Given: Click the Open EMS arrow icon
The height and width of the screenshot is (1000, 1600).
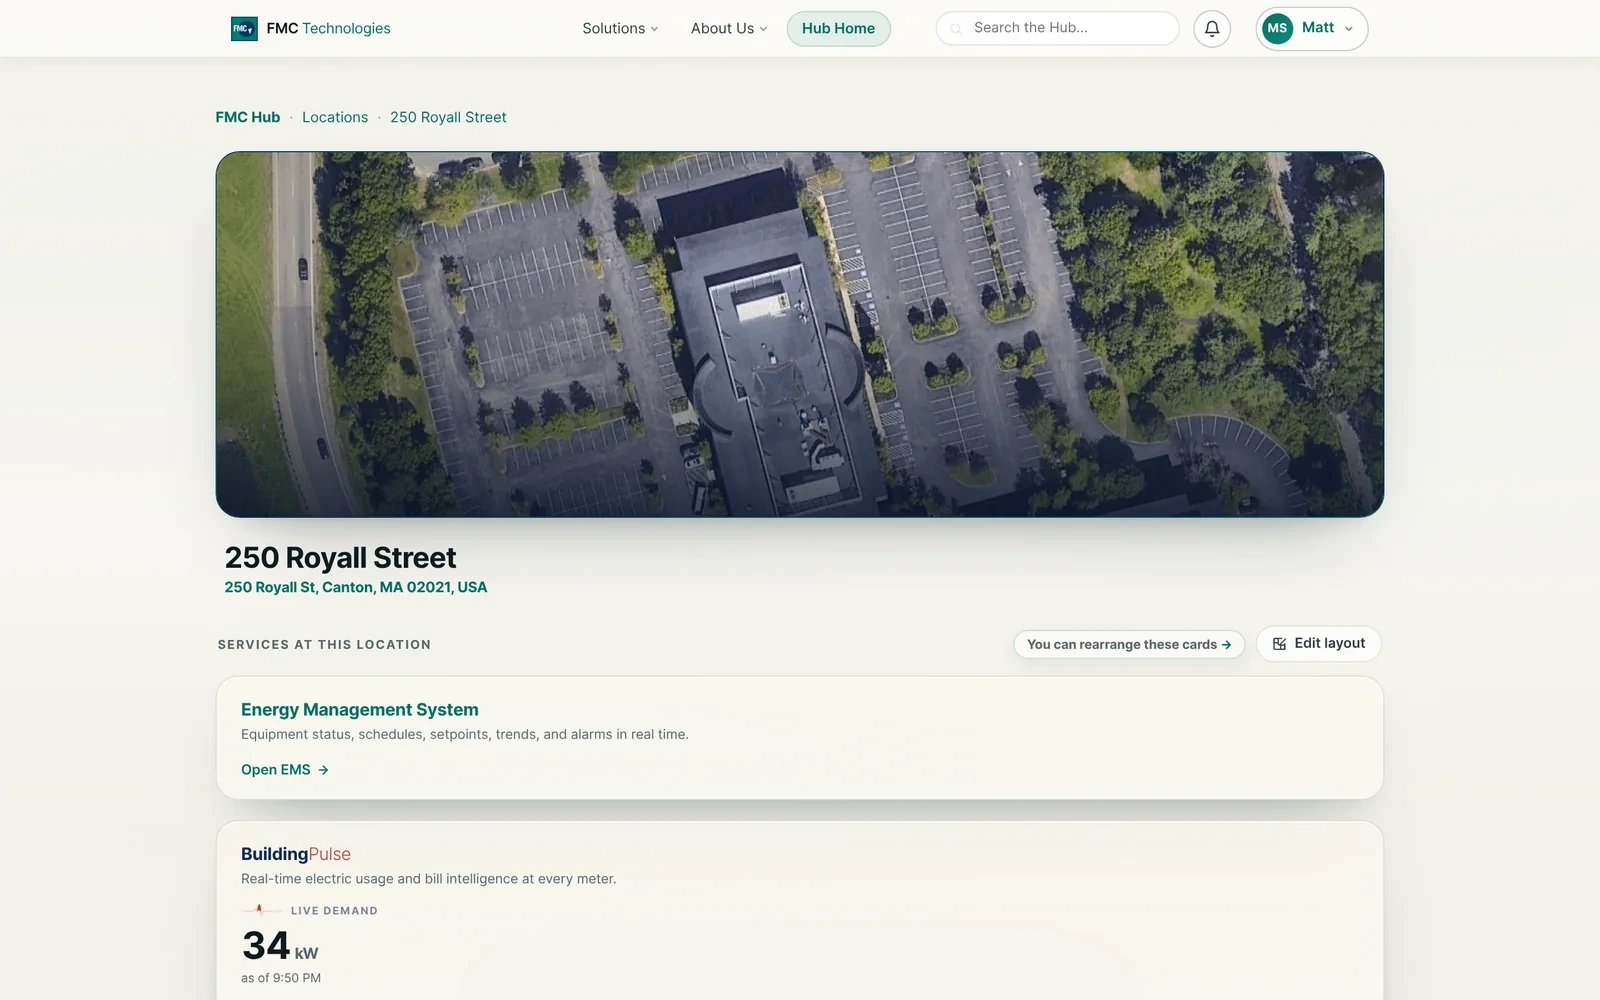Looking at the screenshot, I should point(323,770).
